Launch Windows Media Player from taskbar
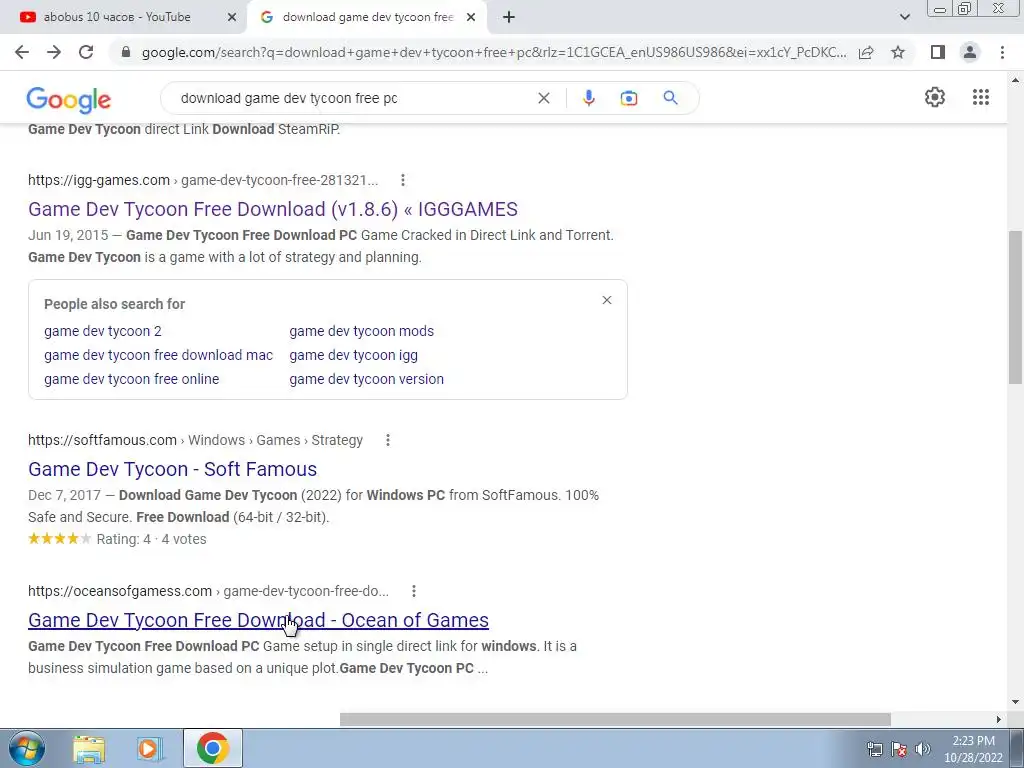Viewport: 1024px width, 768px height. point(150,748)
